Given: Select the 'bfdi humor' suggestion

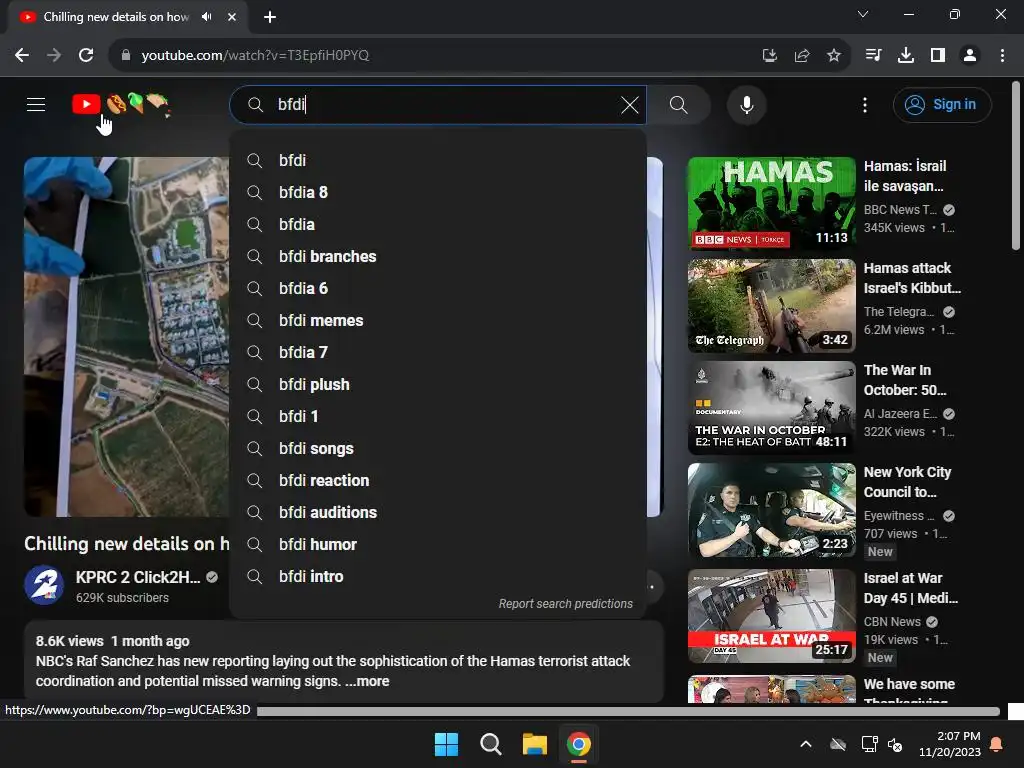Looking at the screenshot, I should pyautogui.click(x=438, y=545).
